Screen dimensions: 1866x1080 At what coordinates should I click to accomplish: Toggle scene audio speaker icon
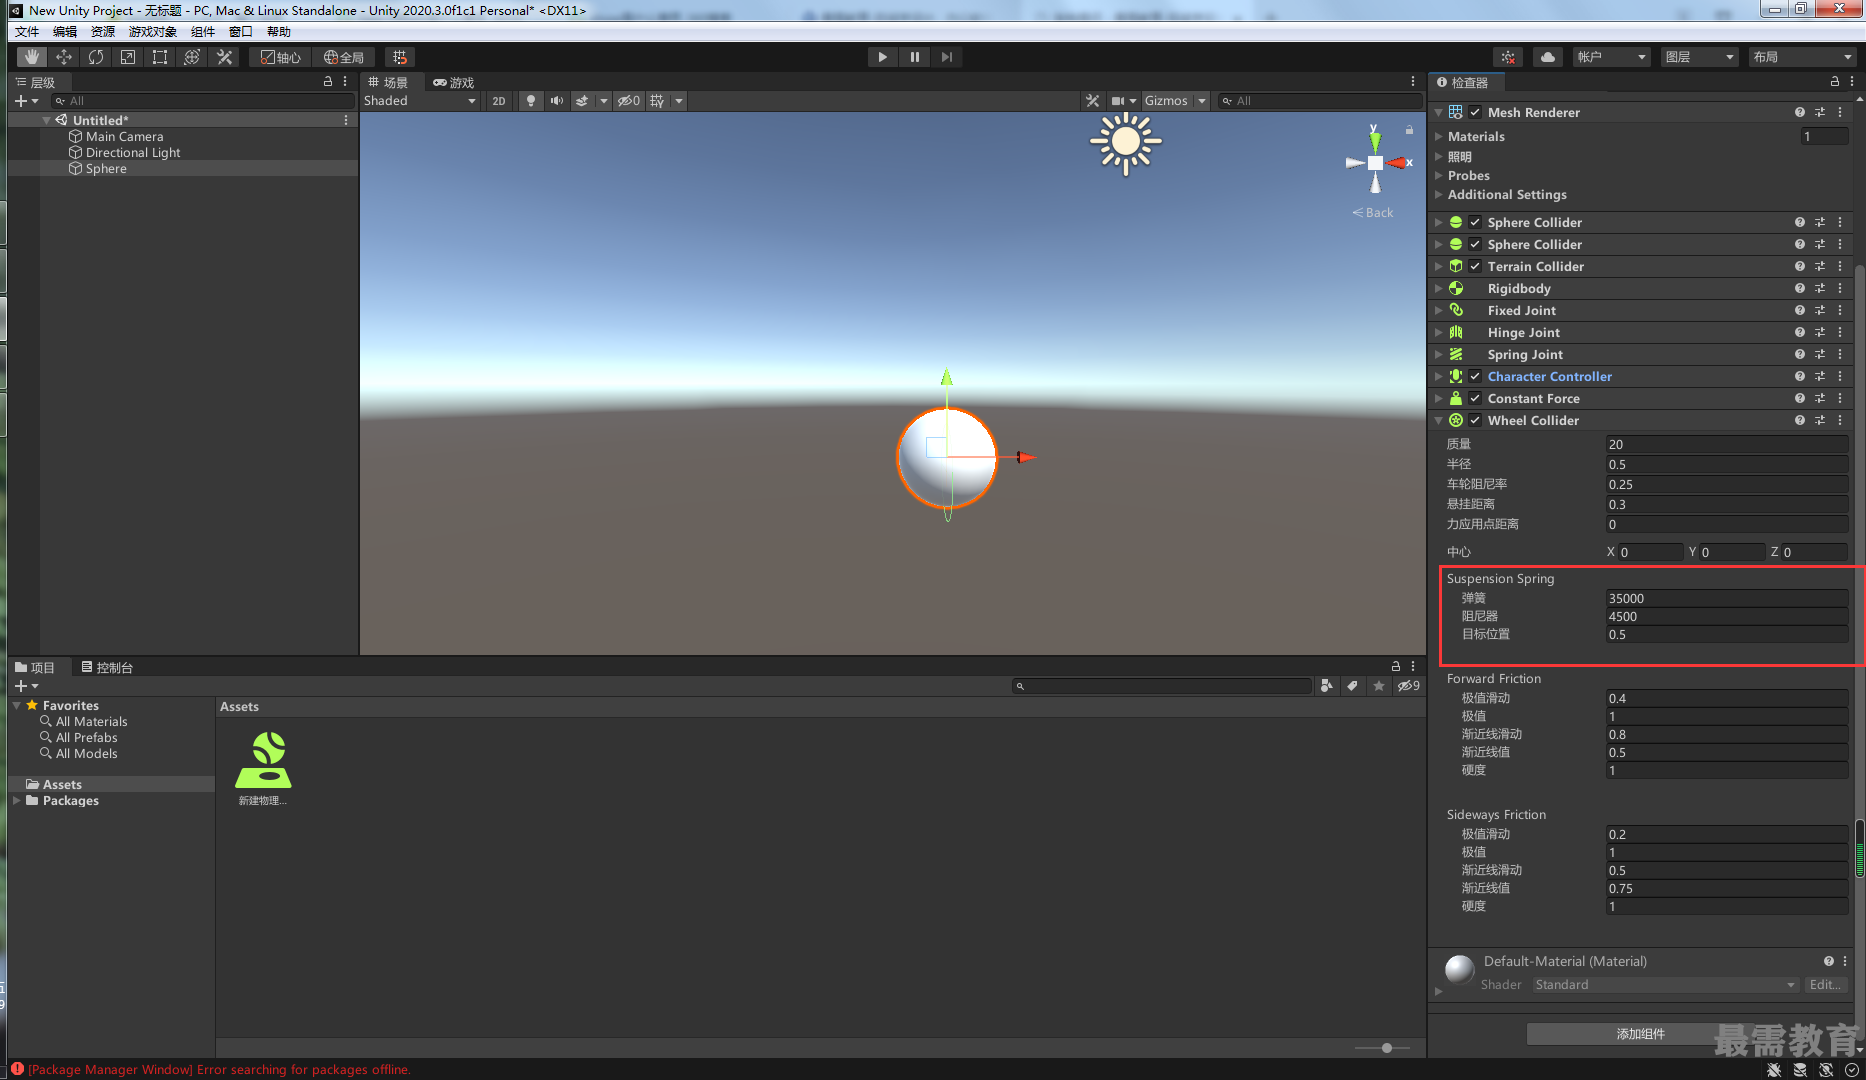click(x=557, y=101)
